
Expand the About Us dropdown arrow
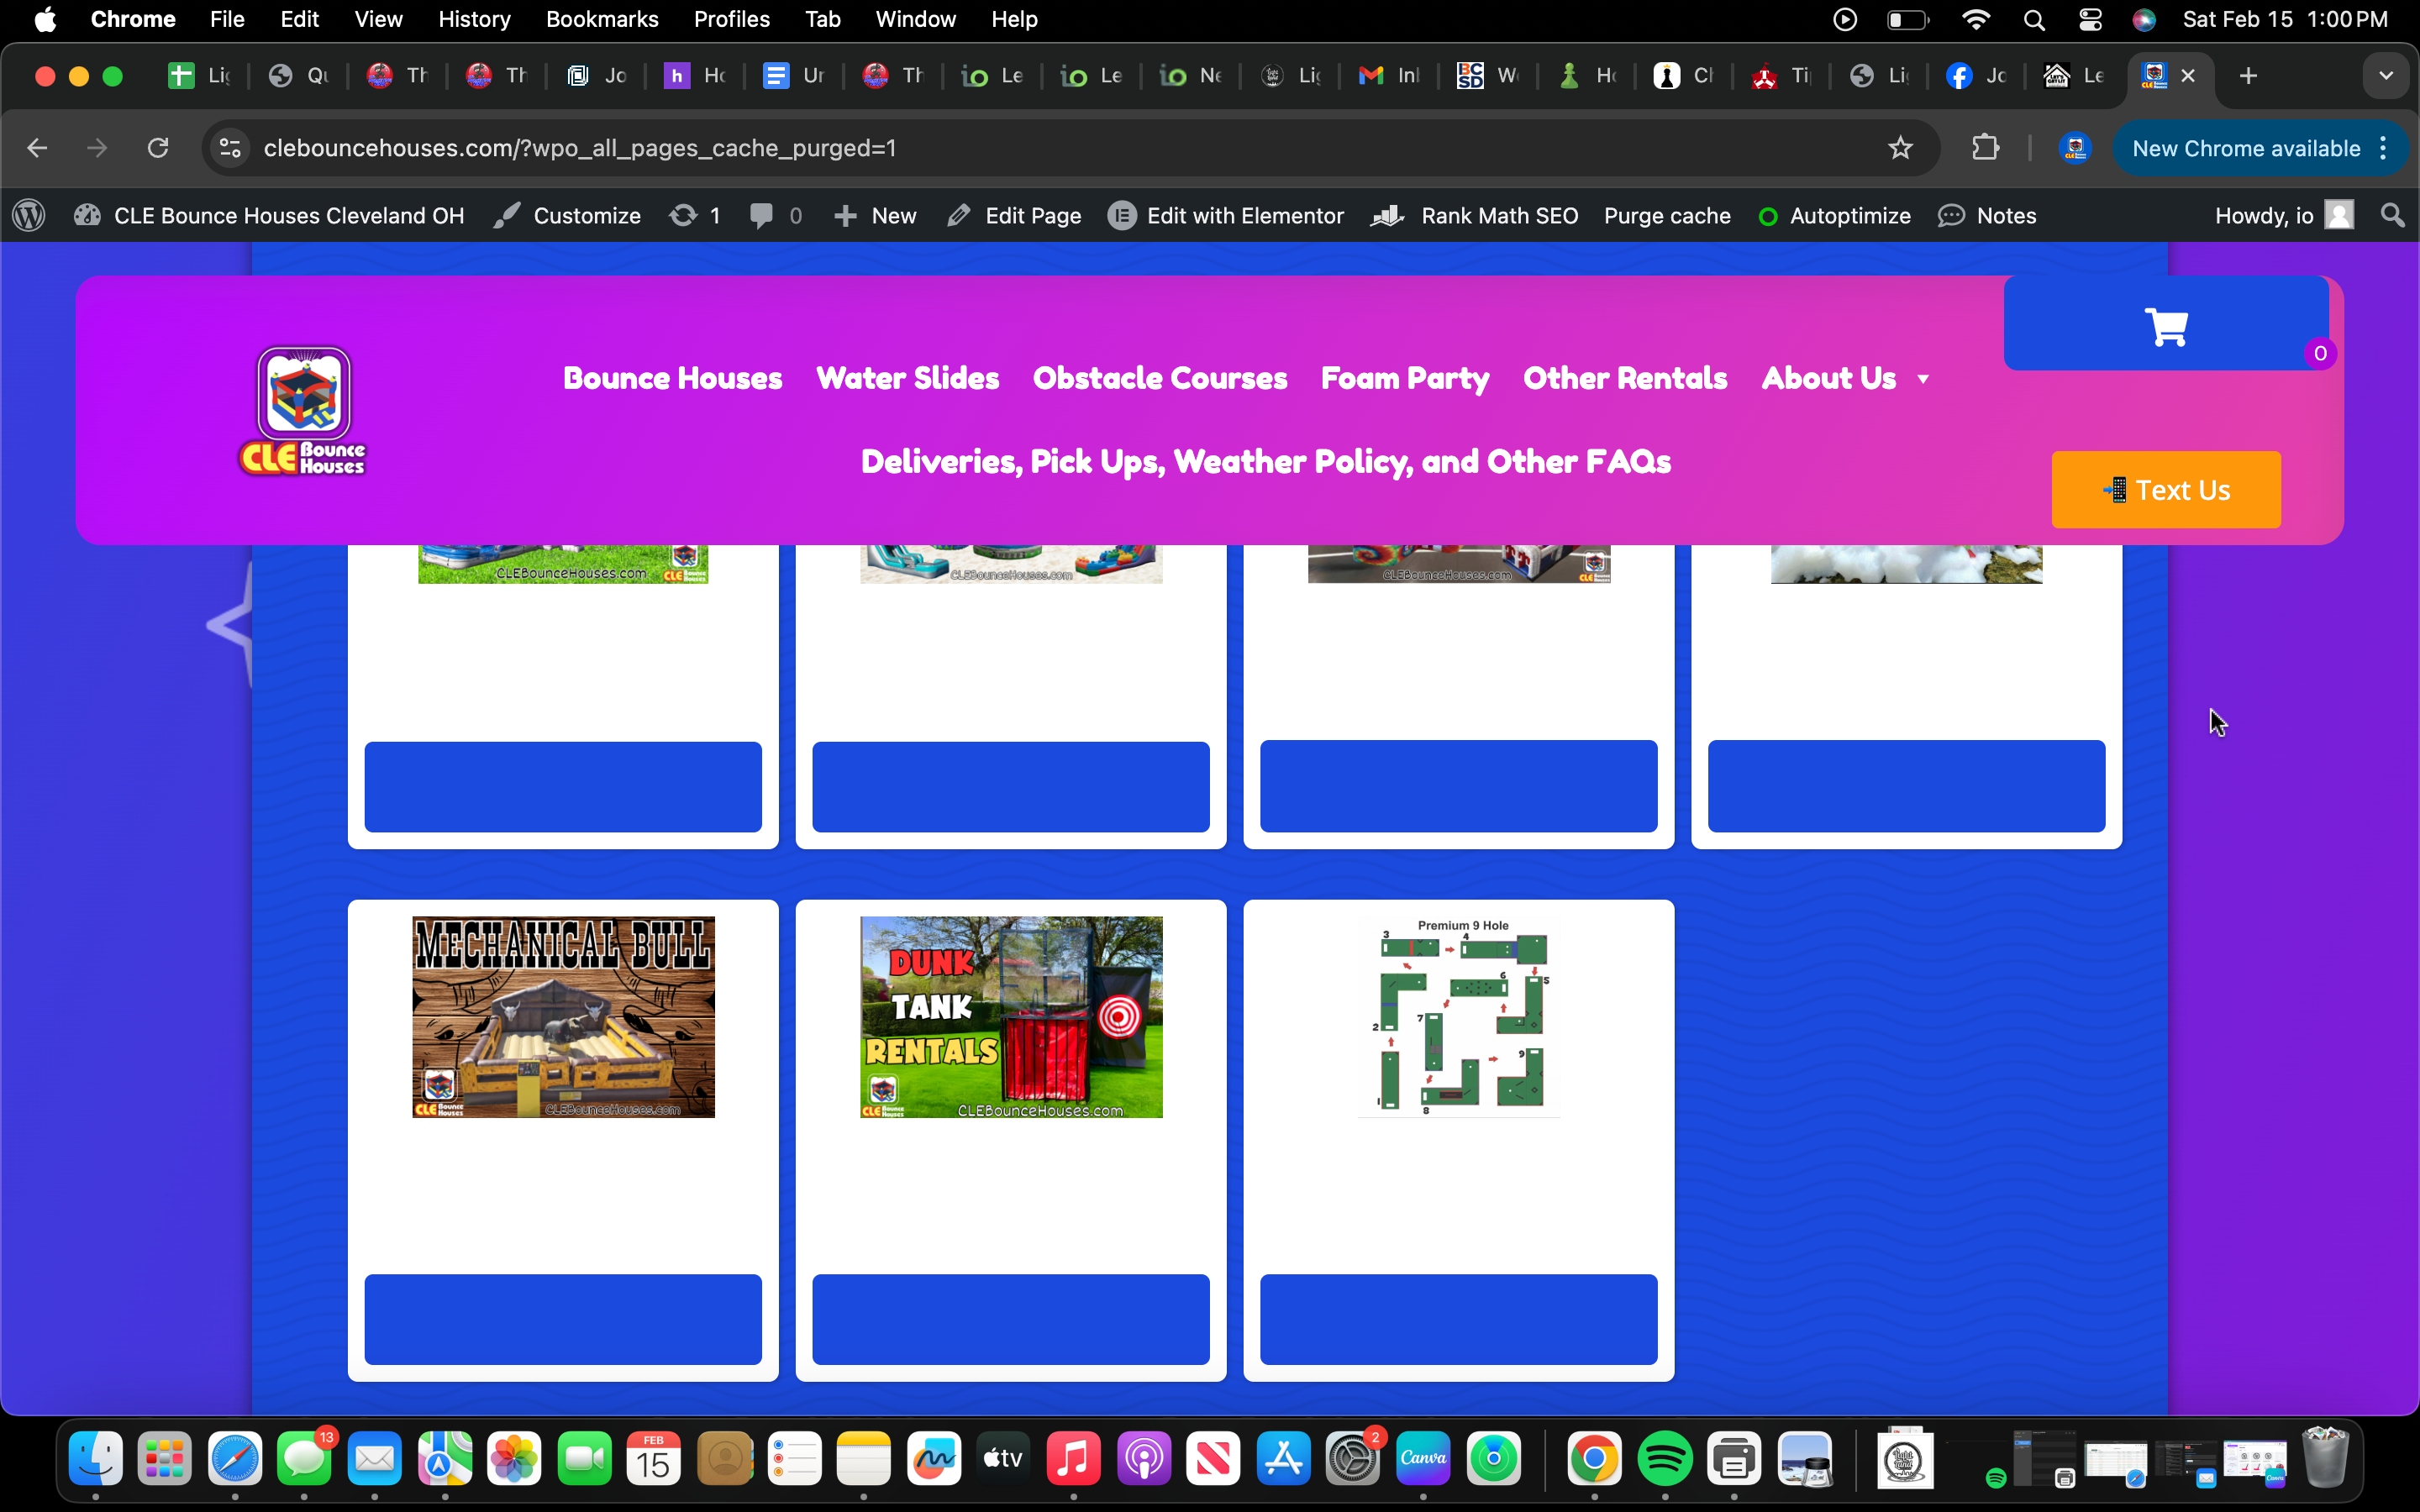(1923, 379)
